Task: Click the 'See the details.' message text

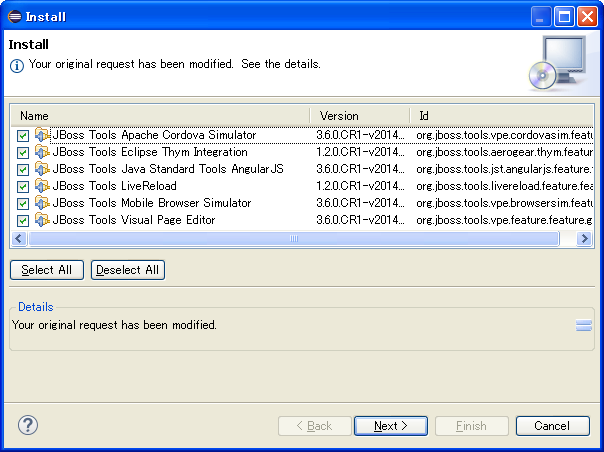Action: [281, 64]
